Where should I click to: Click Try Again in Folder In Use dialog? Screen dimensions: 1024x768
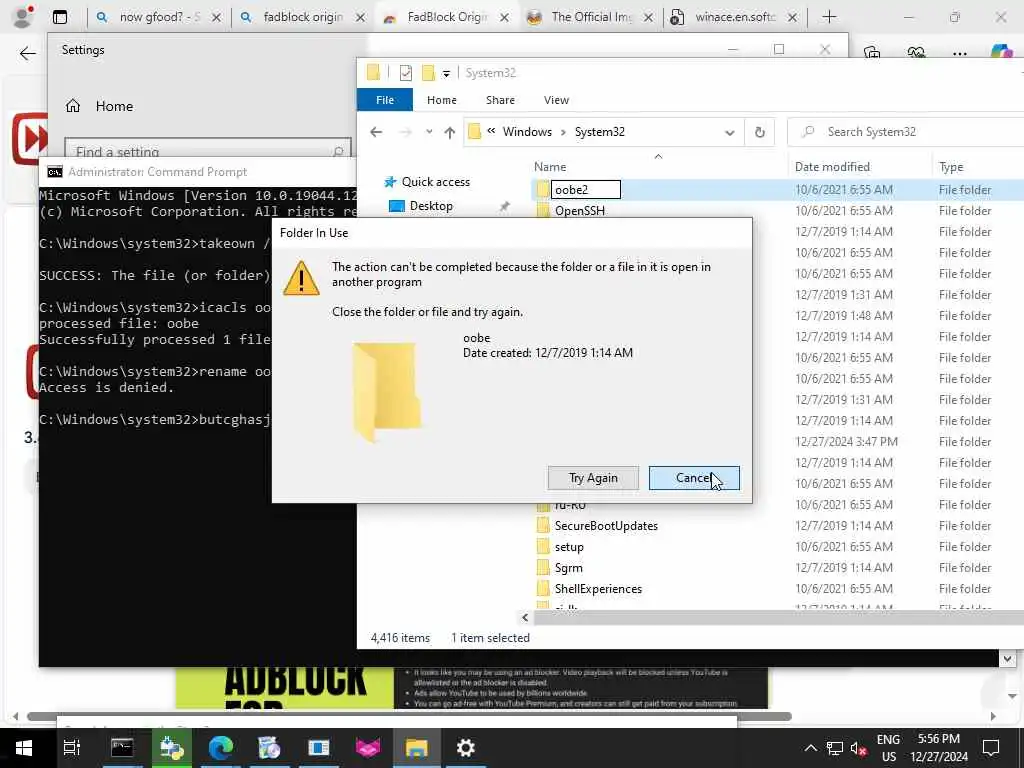593,478
